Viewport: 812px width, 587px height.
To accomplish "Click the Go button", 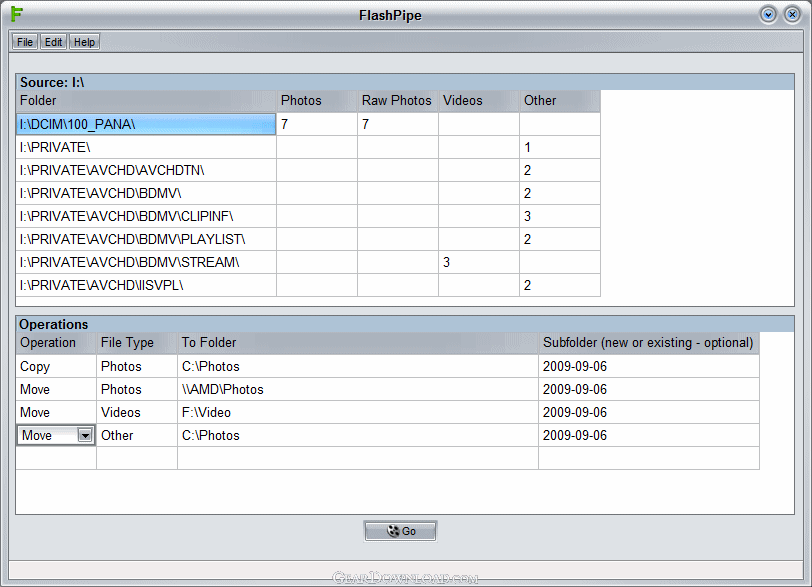I will point(400,531).
